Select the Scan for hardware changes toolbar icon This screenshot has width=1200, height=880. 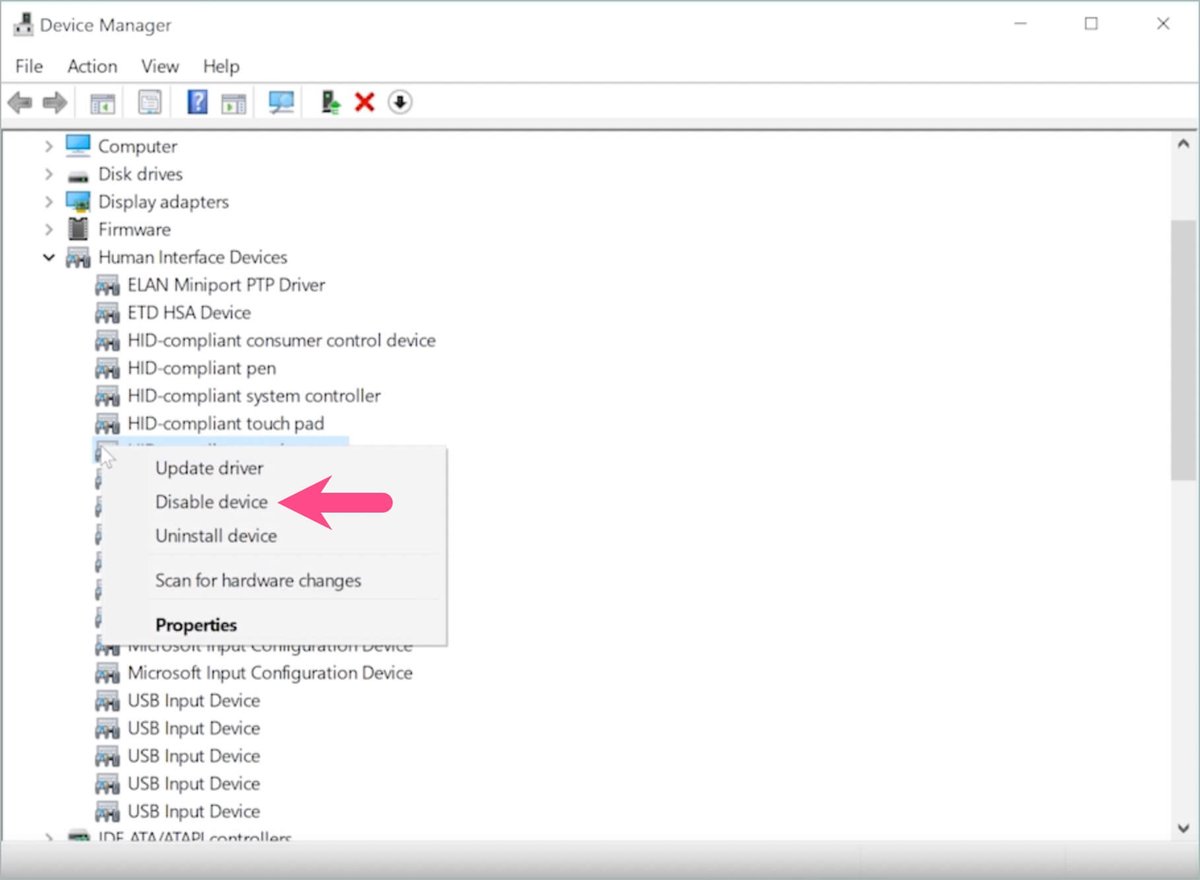pos(280,101)
